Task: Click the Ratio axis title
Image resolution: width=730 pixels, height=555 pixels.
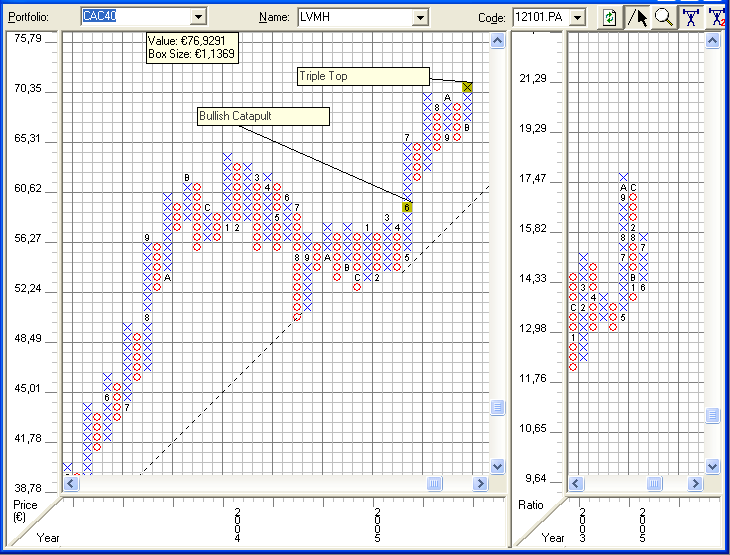Action: tap(531, 505)
